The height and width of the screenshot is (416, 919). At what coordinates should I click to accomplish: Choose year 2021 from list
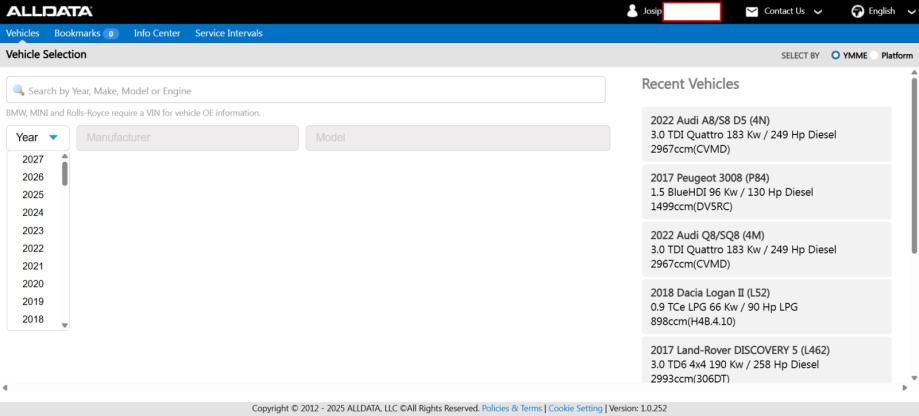pyautogui.click(x=33, y=266)
